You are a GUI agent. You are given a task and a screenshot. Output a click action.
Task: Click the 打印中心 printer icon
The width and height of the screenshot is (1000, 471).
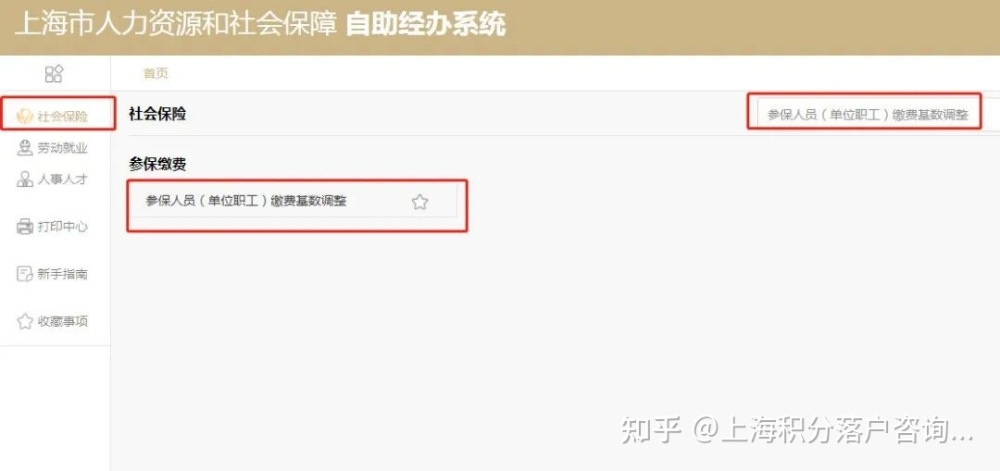click(24, 226)
